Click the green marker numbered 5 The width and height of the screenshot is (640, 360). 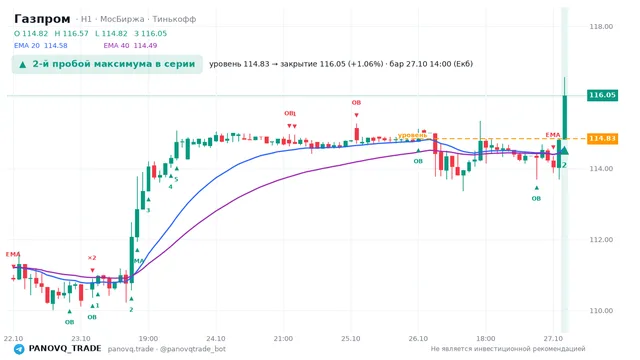176,179
